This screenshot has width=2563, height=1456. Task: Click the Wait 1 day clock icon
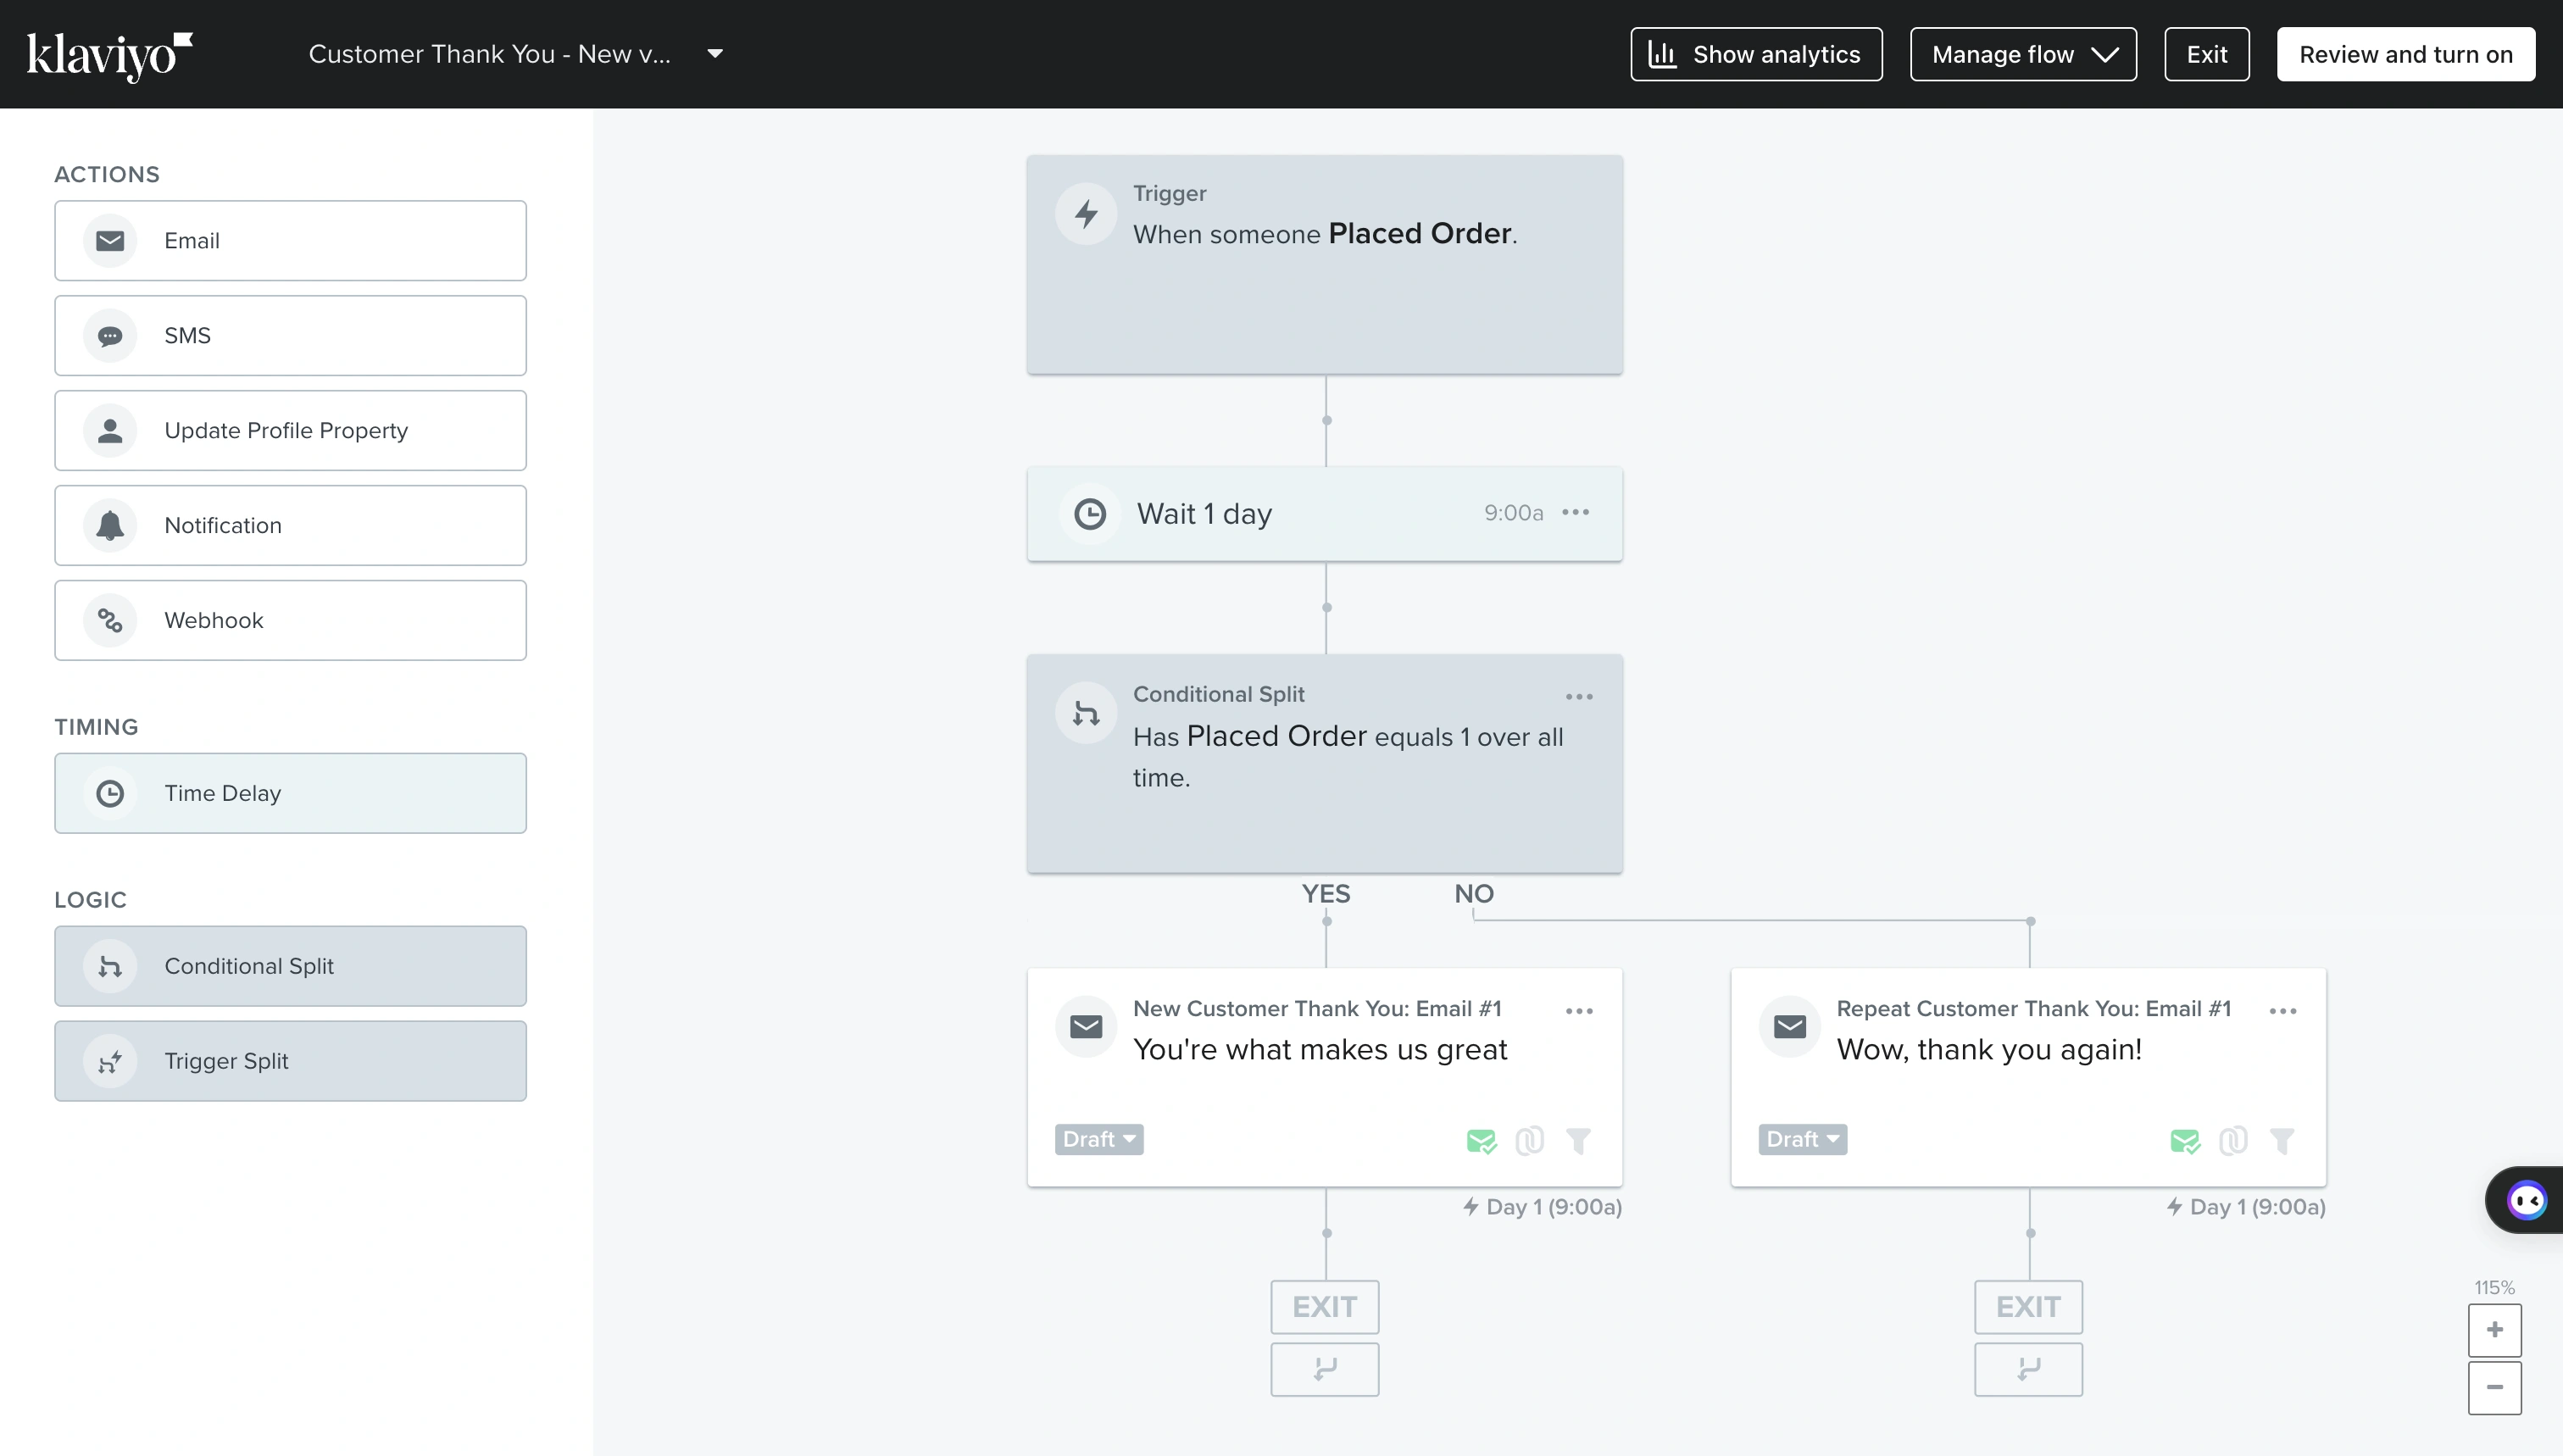tap(1089, 514)
